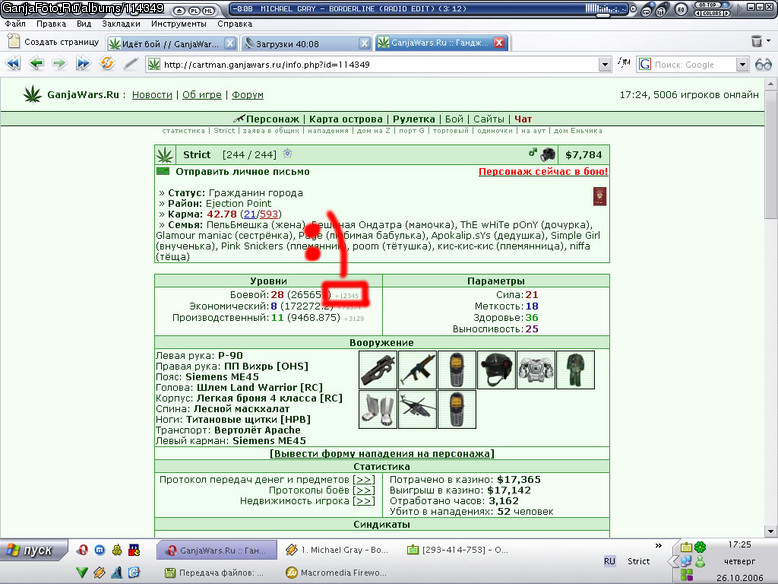Viewport: 778px width, 584px height.
Task: Toggle the PL playlist button on the player
Action: [194, 10]
